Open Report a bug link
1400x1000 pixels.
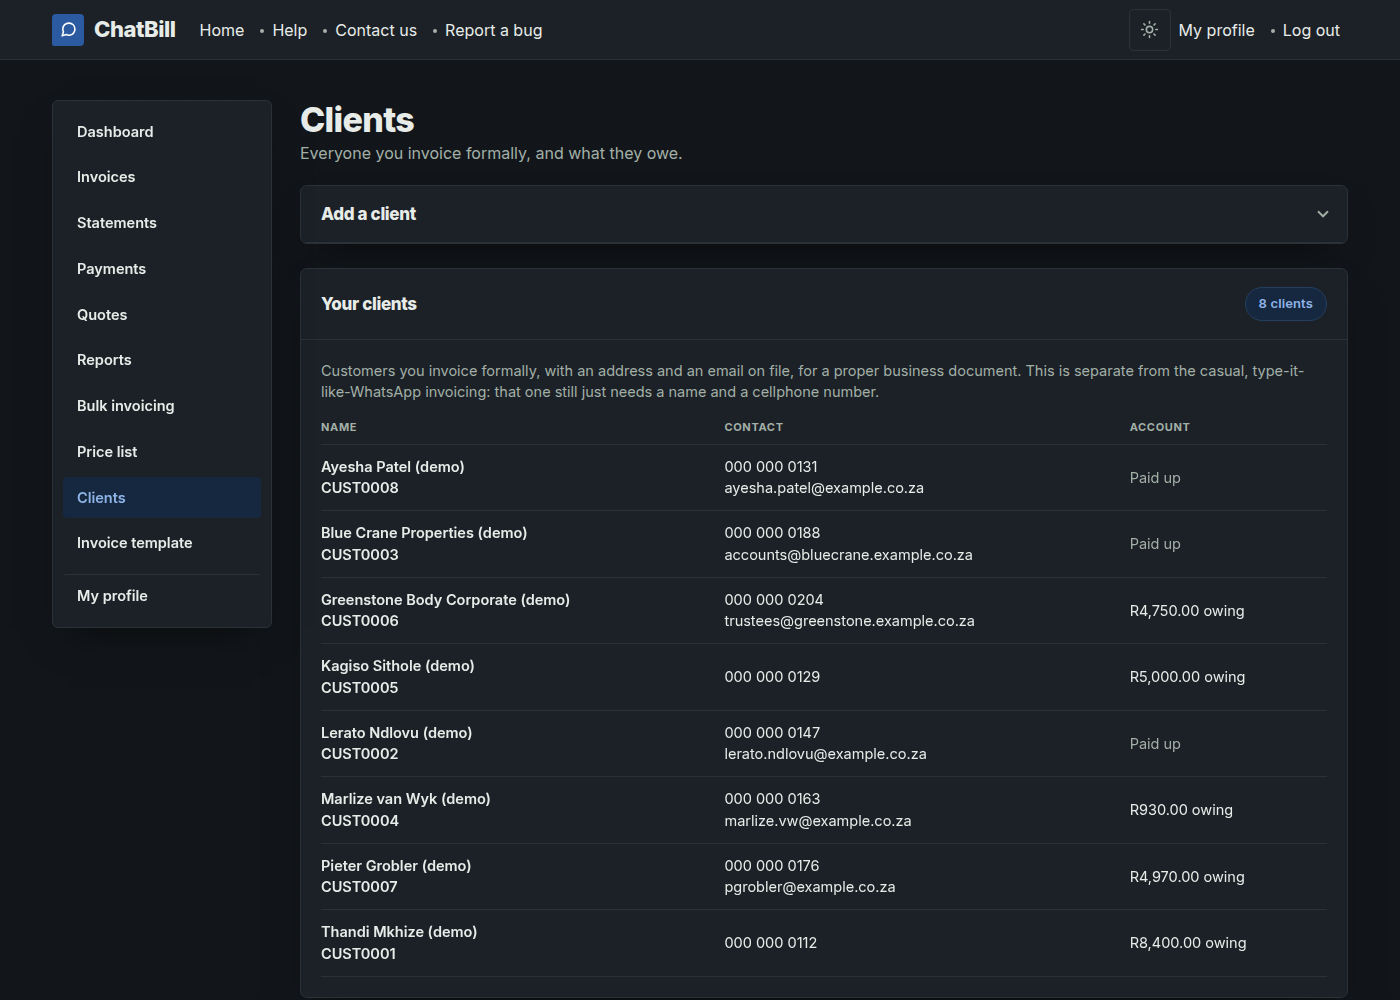[494, 30]
